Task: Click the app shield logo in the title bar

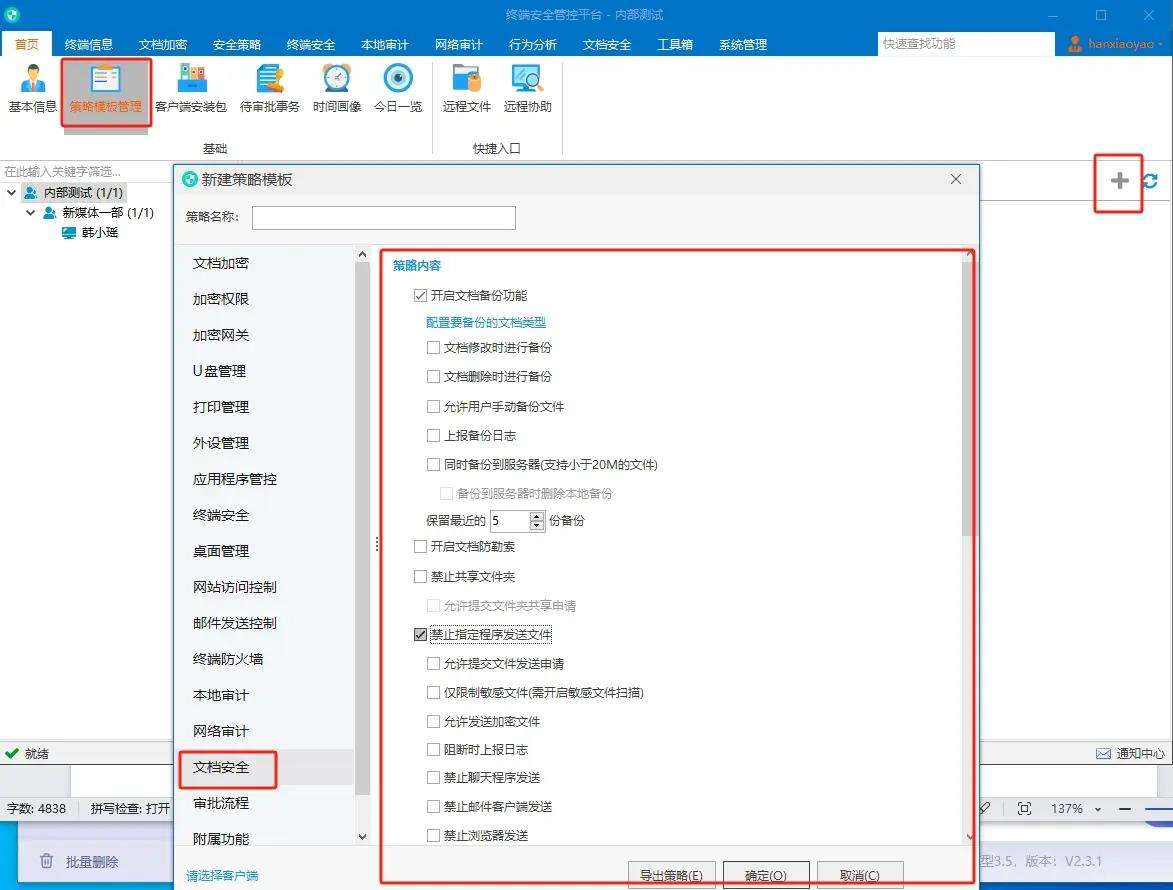Action: pos(12,14)
